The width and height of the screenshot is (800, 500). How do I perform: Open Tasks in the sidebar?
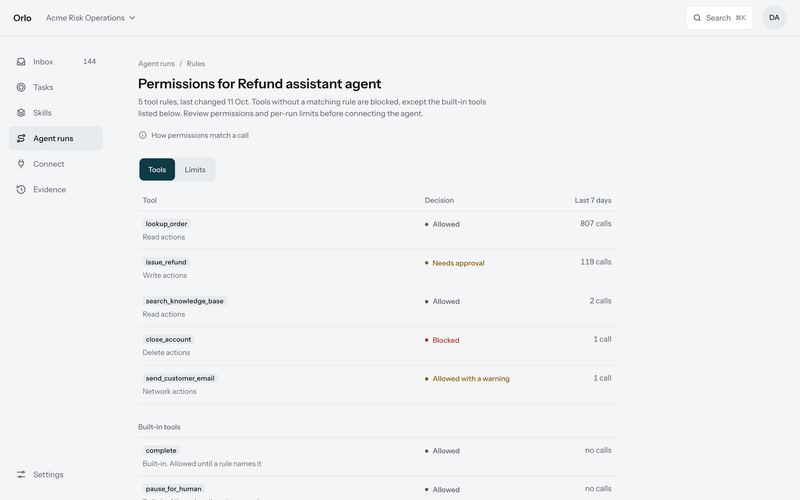(56, 87)
